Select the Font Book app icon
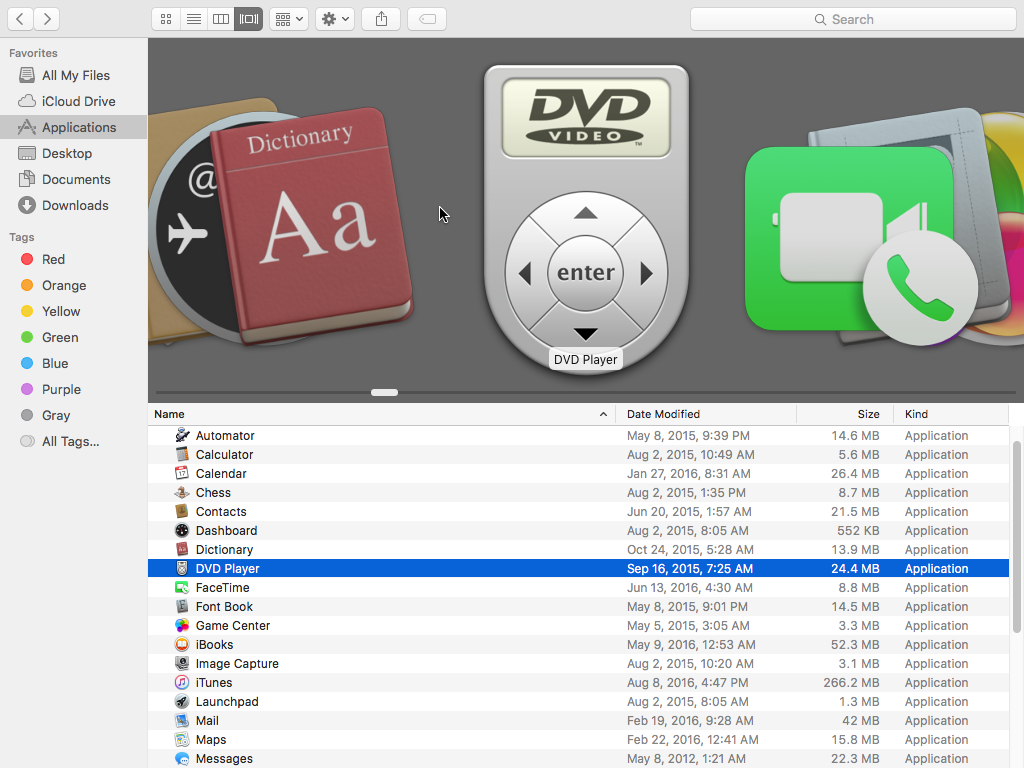This screenshot has width=1024, height=768. click(182, 606)
